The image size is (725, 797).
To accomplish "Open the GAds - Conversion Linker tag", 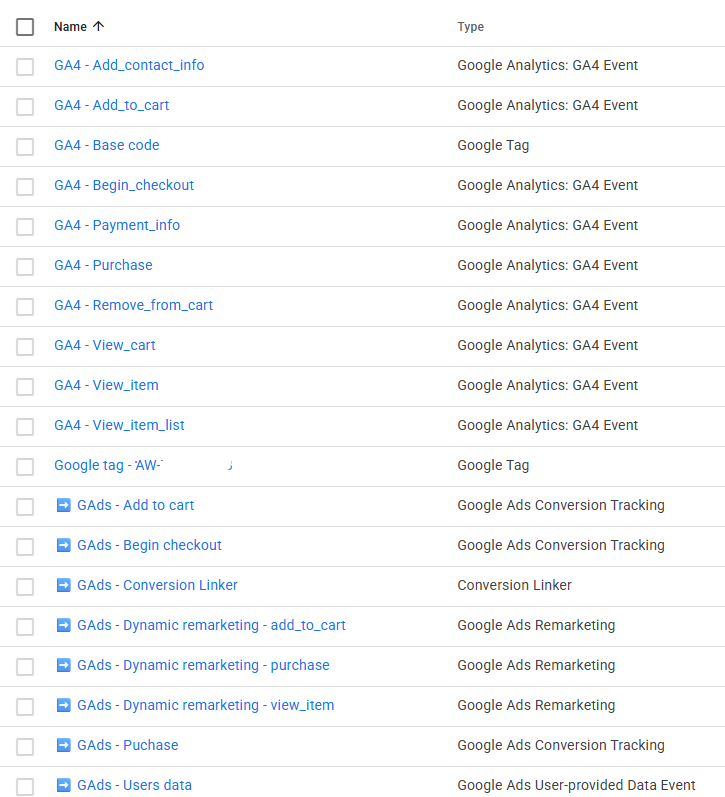I will [157, 585].
